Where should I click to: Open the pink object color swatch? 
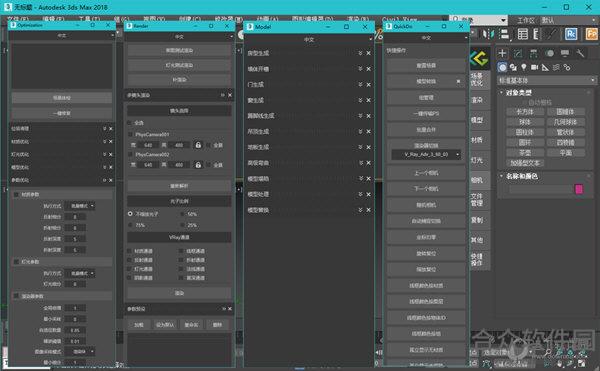click(x=579, y=189)
